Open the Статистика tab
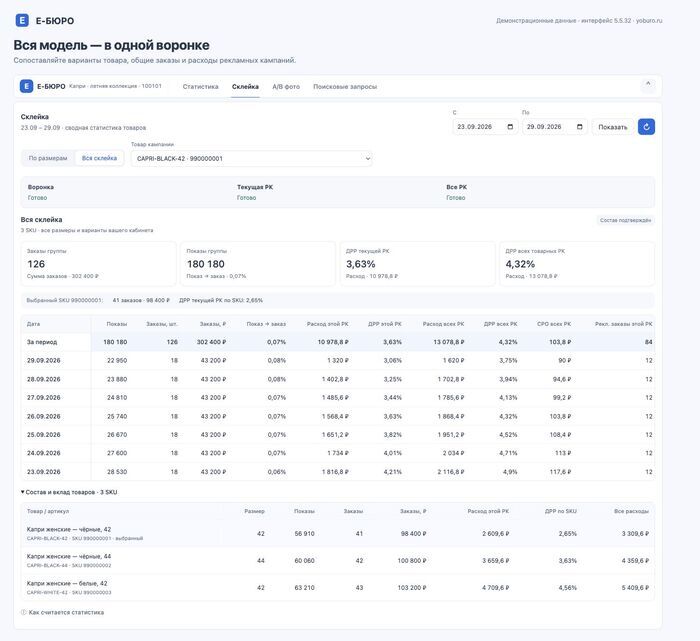Image resolution: width=700 pixels, height=641 pixels. tap(200, 87)
